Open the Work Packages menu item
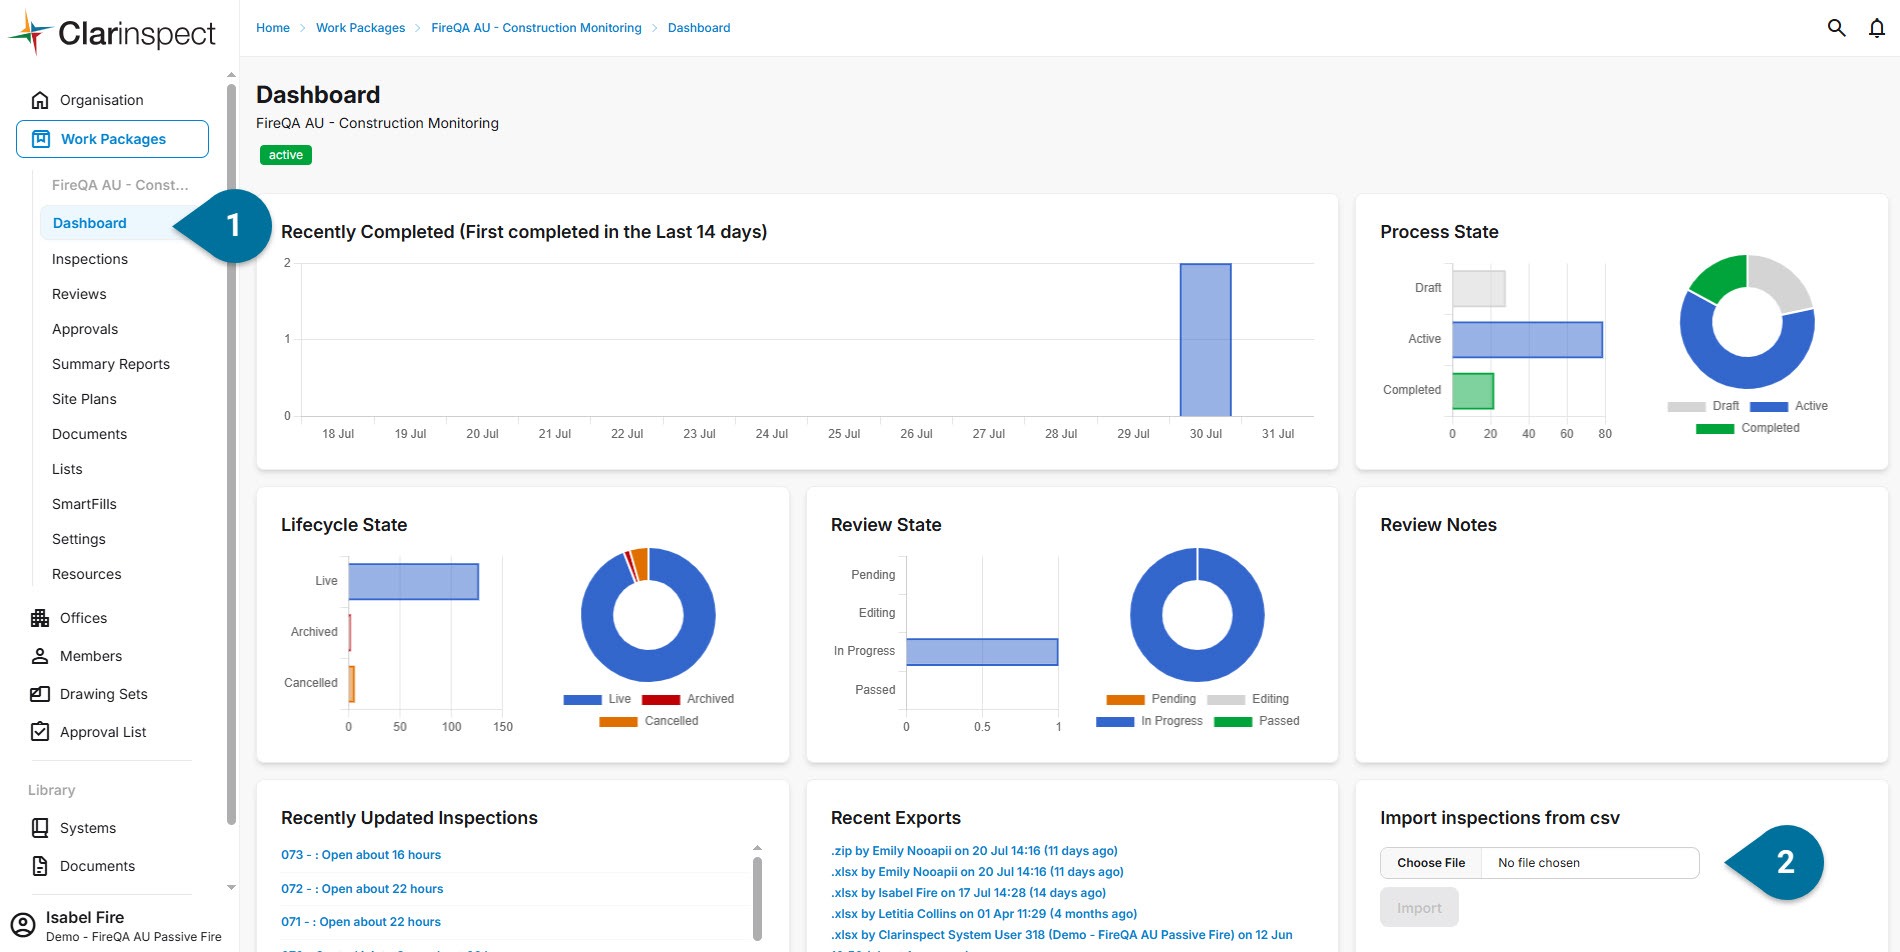The height and width of the screenshot is (952, 1900). (x=112, y=139)
